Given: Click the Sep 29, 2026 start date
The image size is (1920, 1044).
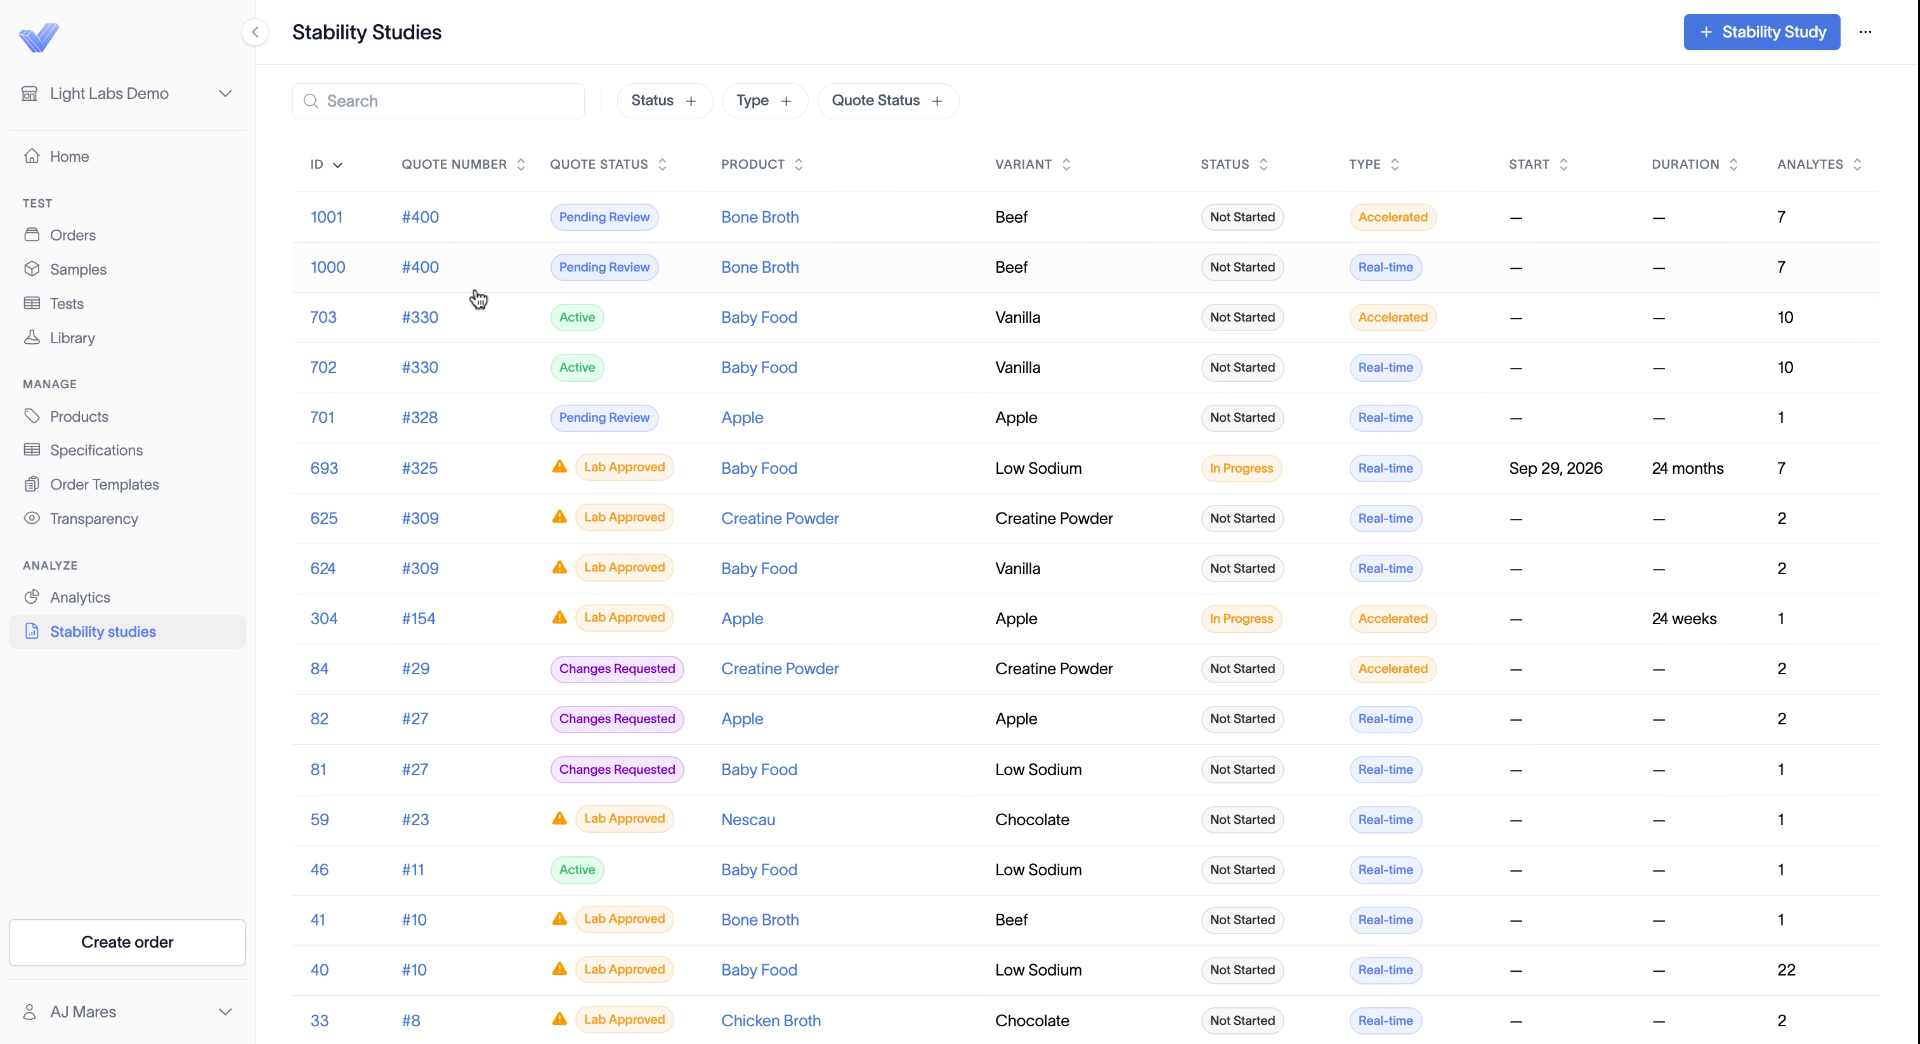Looking at the screenshot, I should click(1555, 468).
